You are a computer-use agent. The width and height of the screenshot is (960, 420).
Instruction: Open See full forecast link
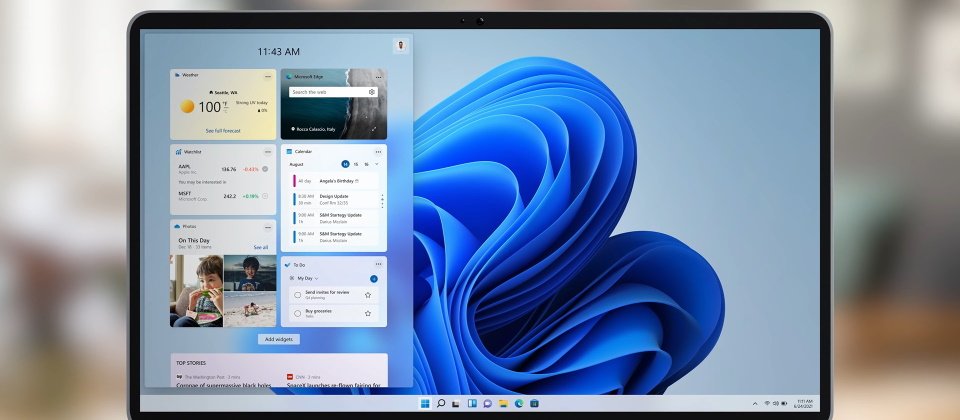point(223,131)
